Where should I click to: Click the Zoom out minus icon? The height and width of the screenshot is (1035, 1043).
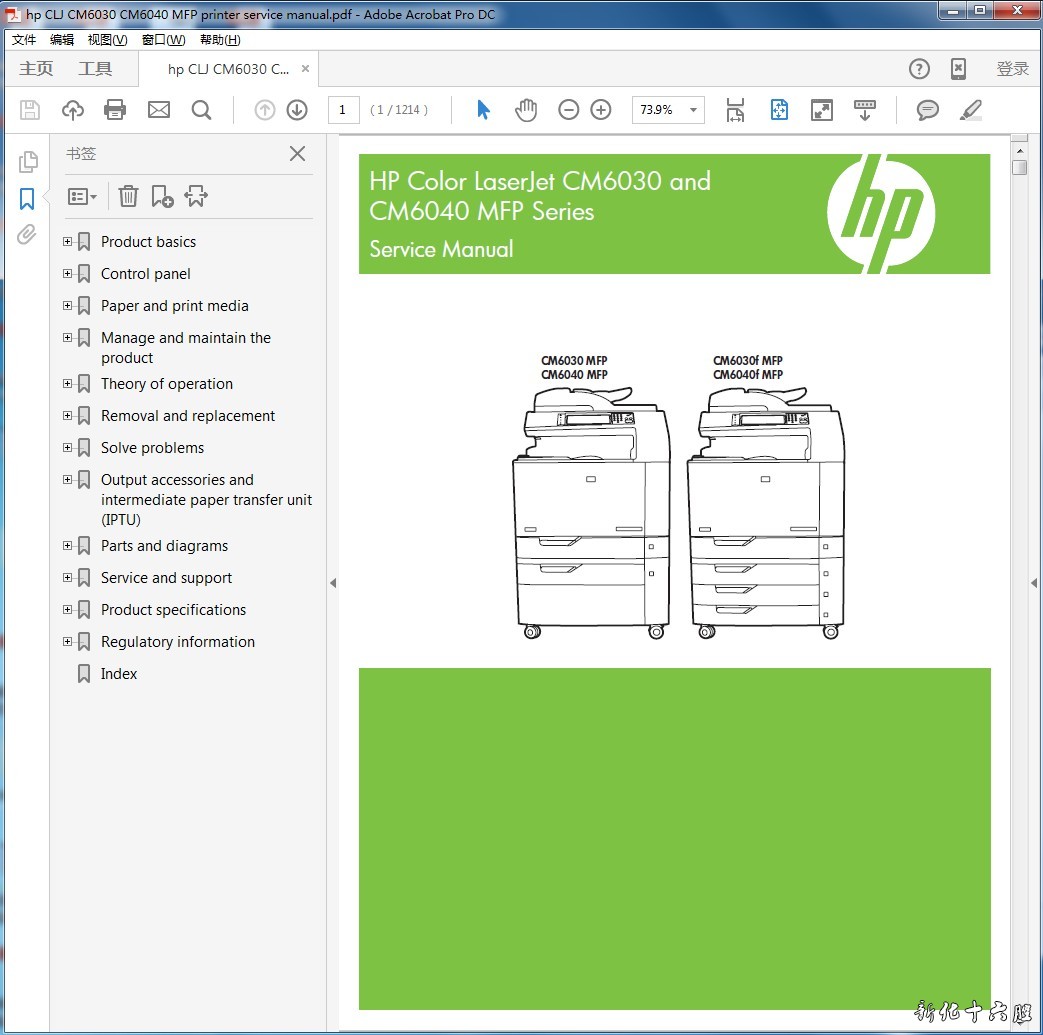click(x=568, y=110)
